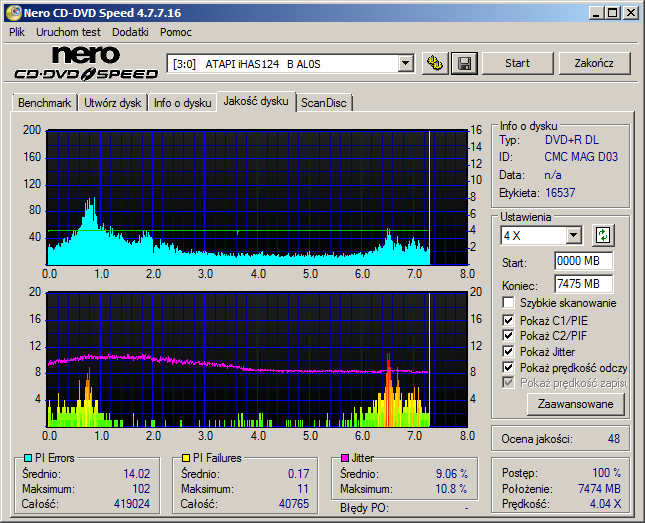645x523 pixels.
Task: Select the Jakość dysku tab
Action: 256,101
